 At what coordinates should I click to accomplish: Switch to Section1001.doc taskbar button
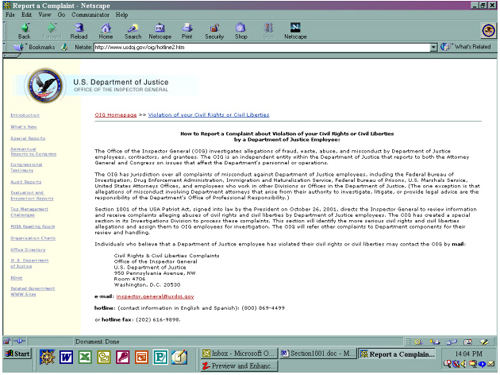coord(317,353)
